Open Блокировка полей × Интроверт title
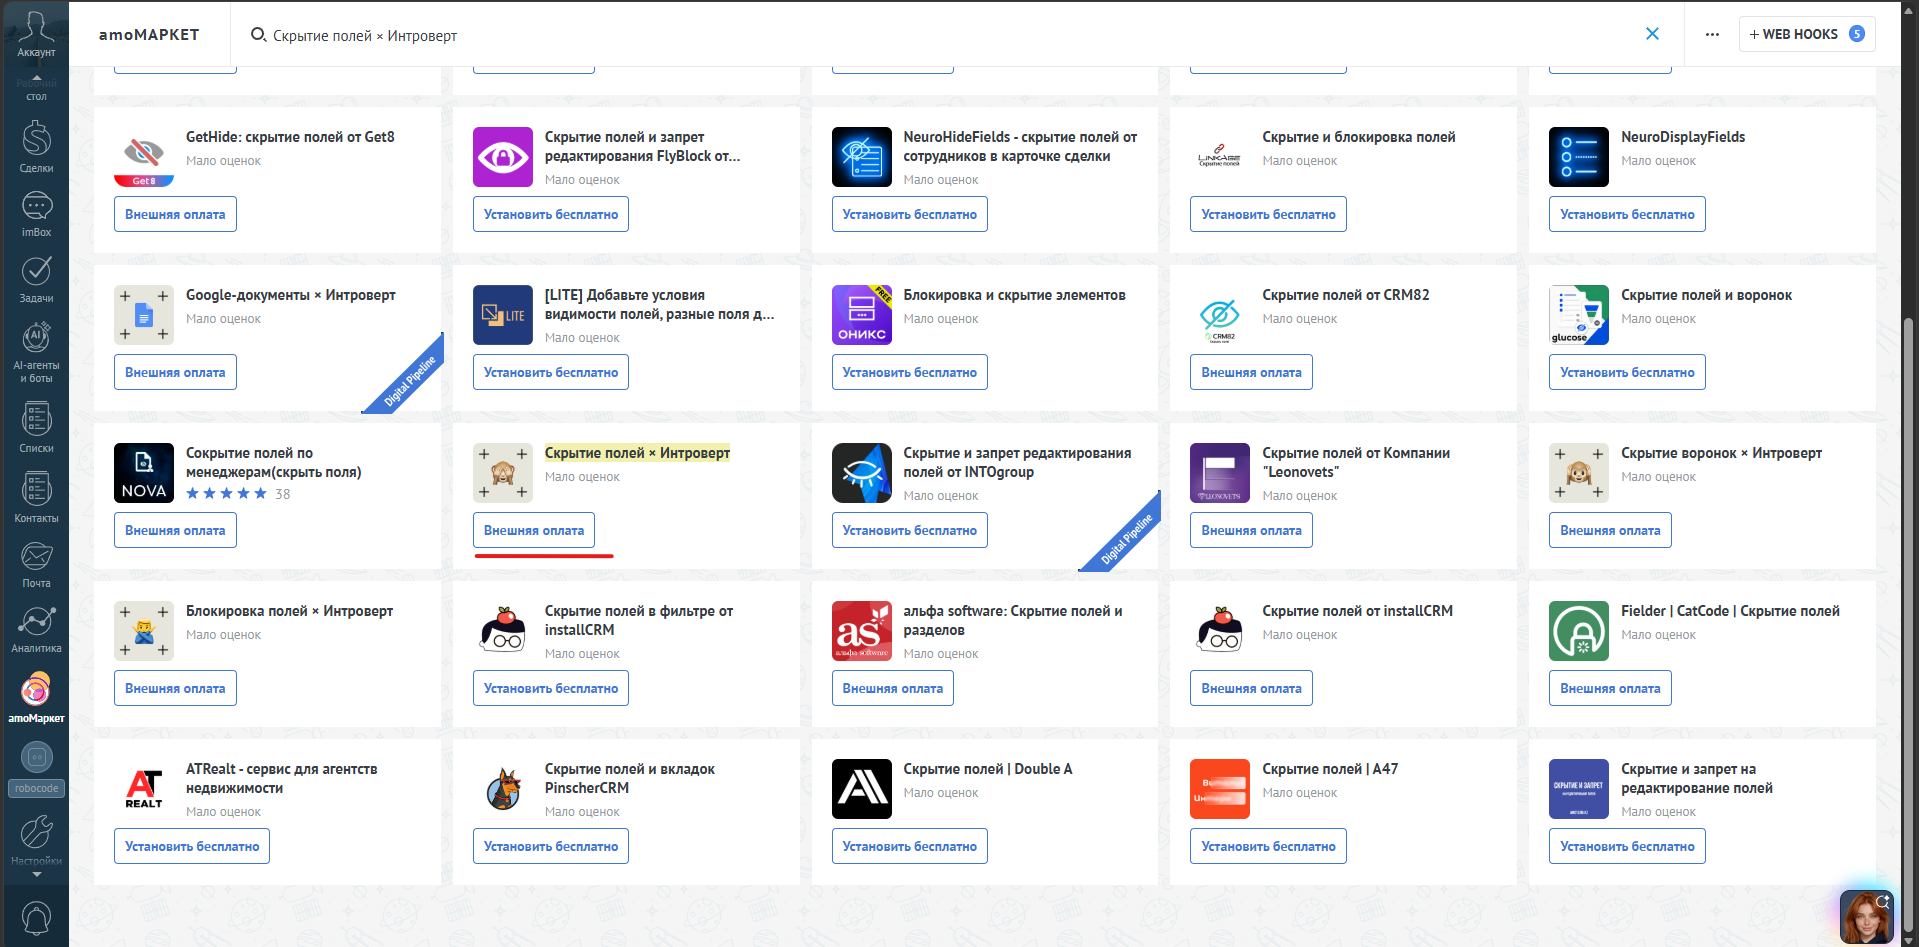This screenshot has height=947, width=1919. tap(289, 611)
